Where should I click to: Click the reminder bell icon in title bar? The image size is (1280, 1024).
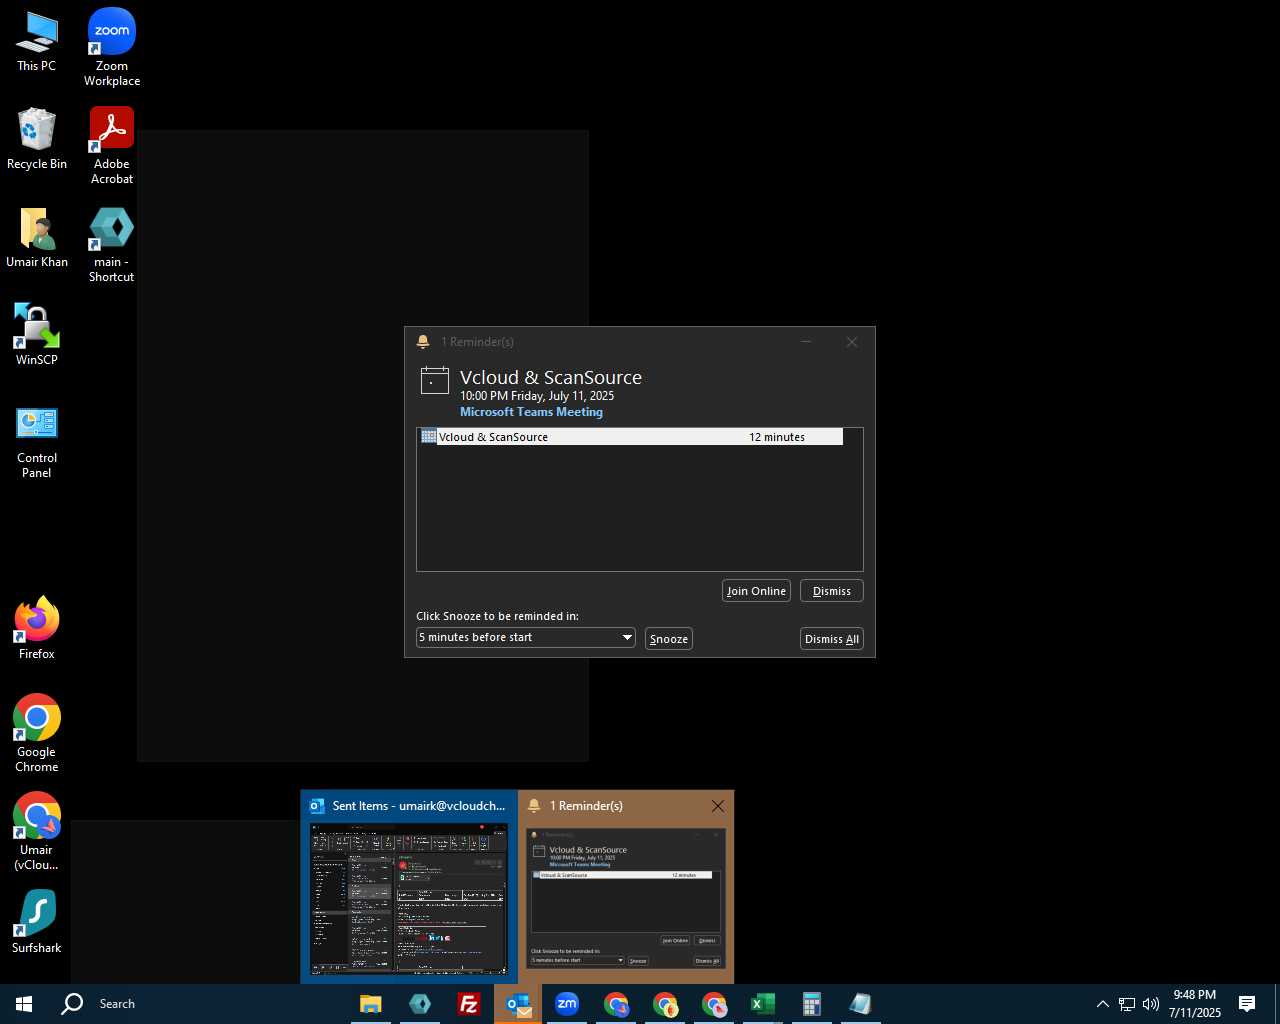[x=423, y=342]
